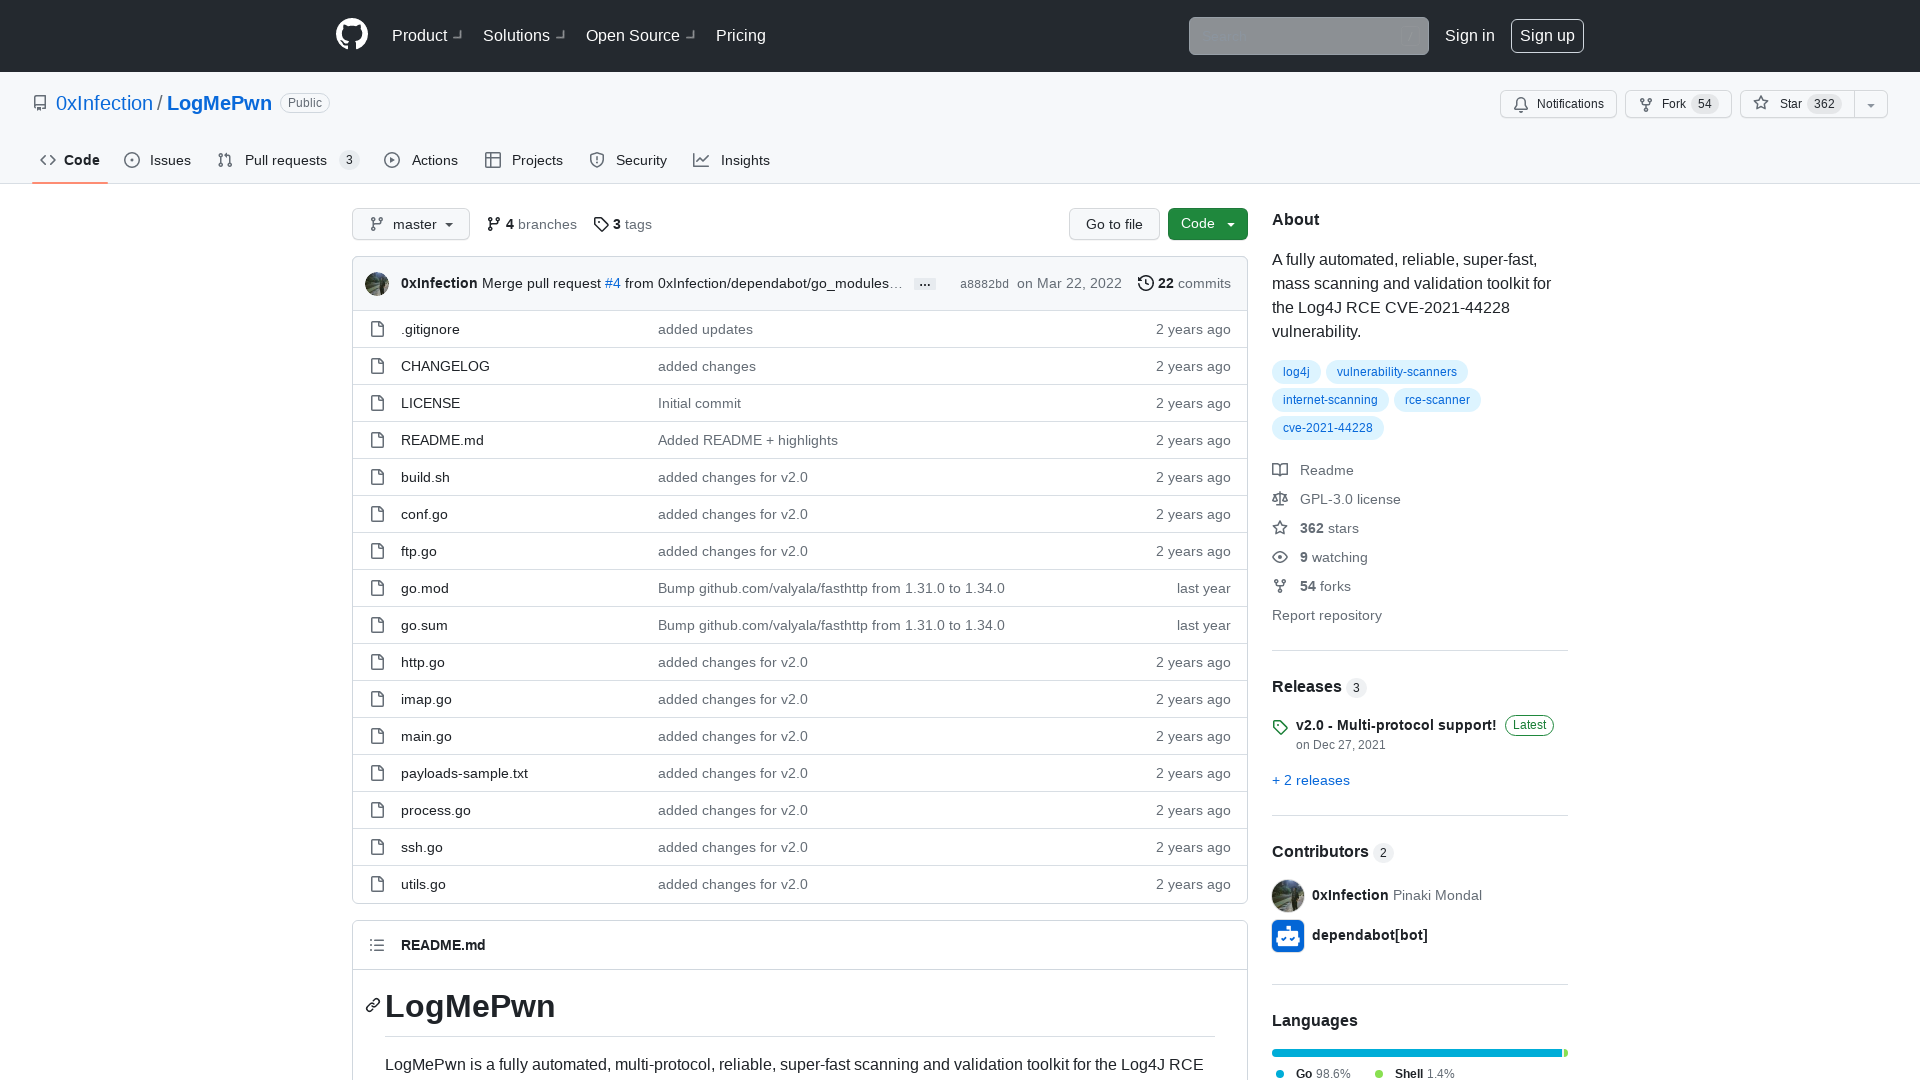
Task: Click the scale icon for GPL-3.0 license
Action: (x=1280, y=499)
